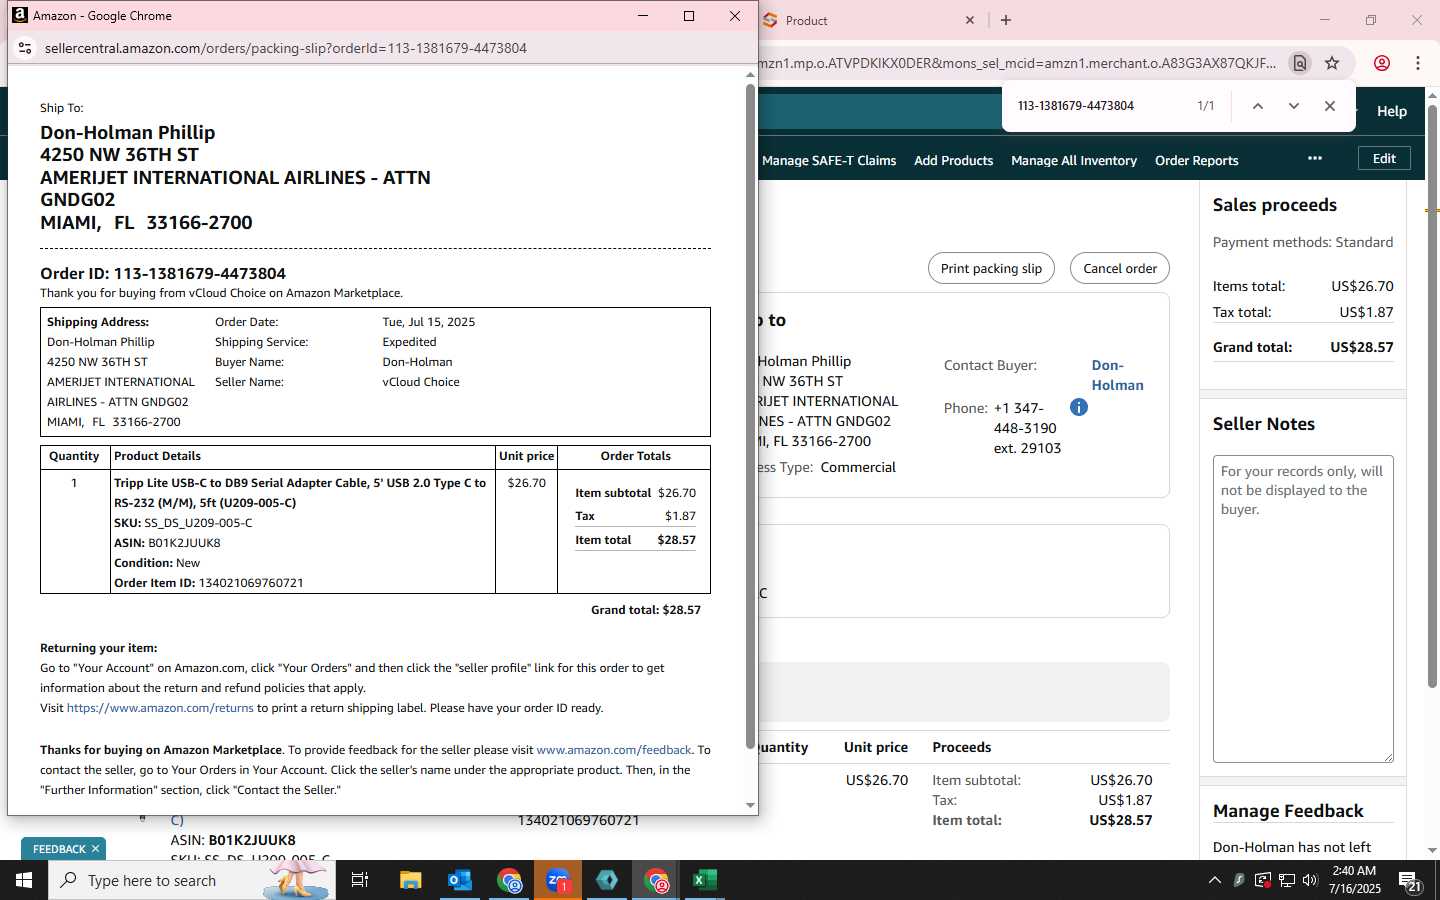The width and height of the screenshot is (1440, 900).
Task: Click the Manage Feedback heading
Action: (1288, 811)
